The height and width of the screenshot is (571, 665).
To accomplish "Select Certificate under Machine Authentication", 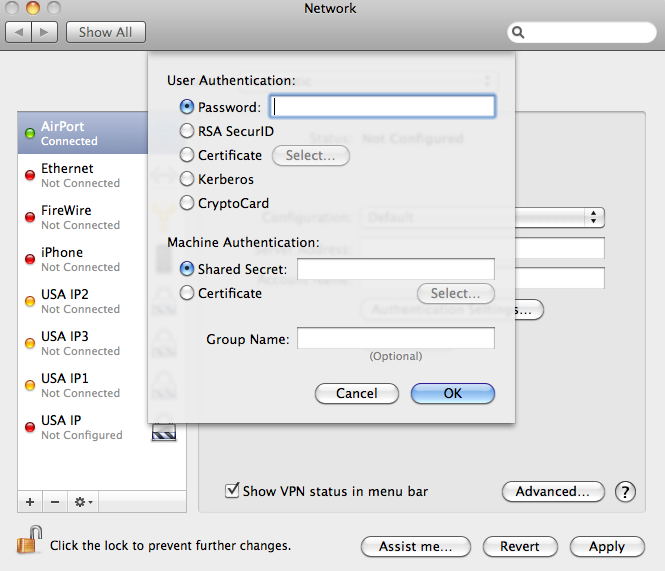I will click(187, 293).
